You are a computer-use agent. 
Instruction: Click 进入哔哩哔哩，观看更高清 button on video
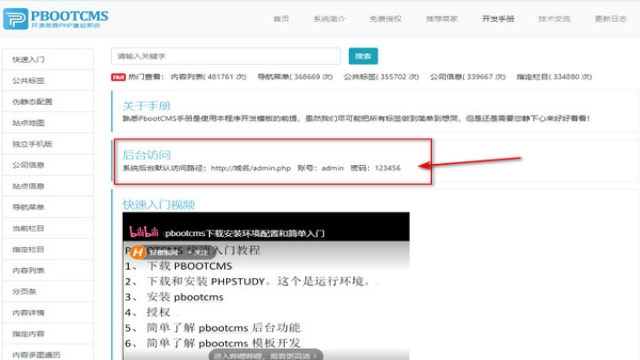(x=266, y=356)
